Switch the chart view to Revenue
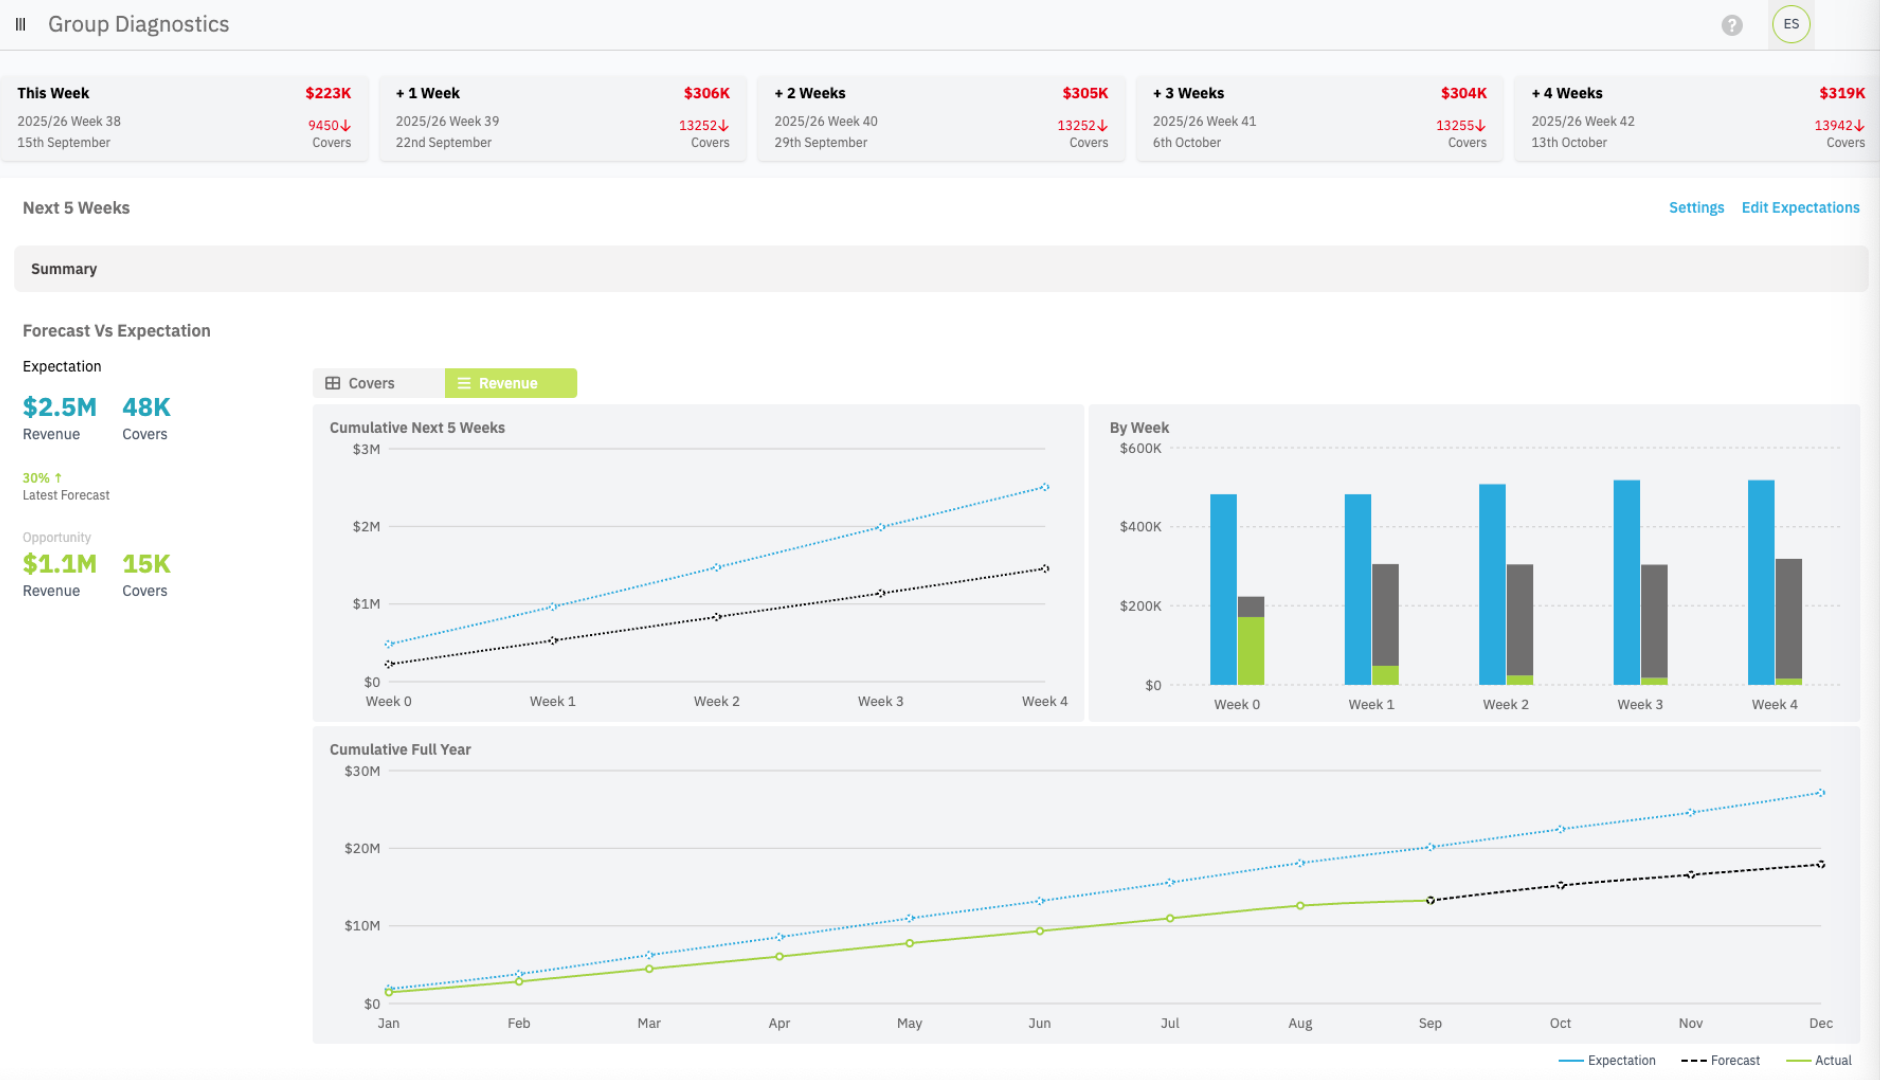 (510, 383)
